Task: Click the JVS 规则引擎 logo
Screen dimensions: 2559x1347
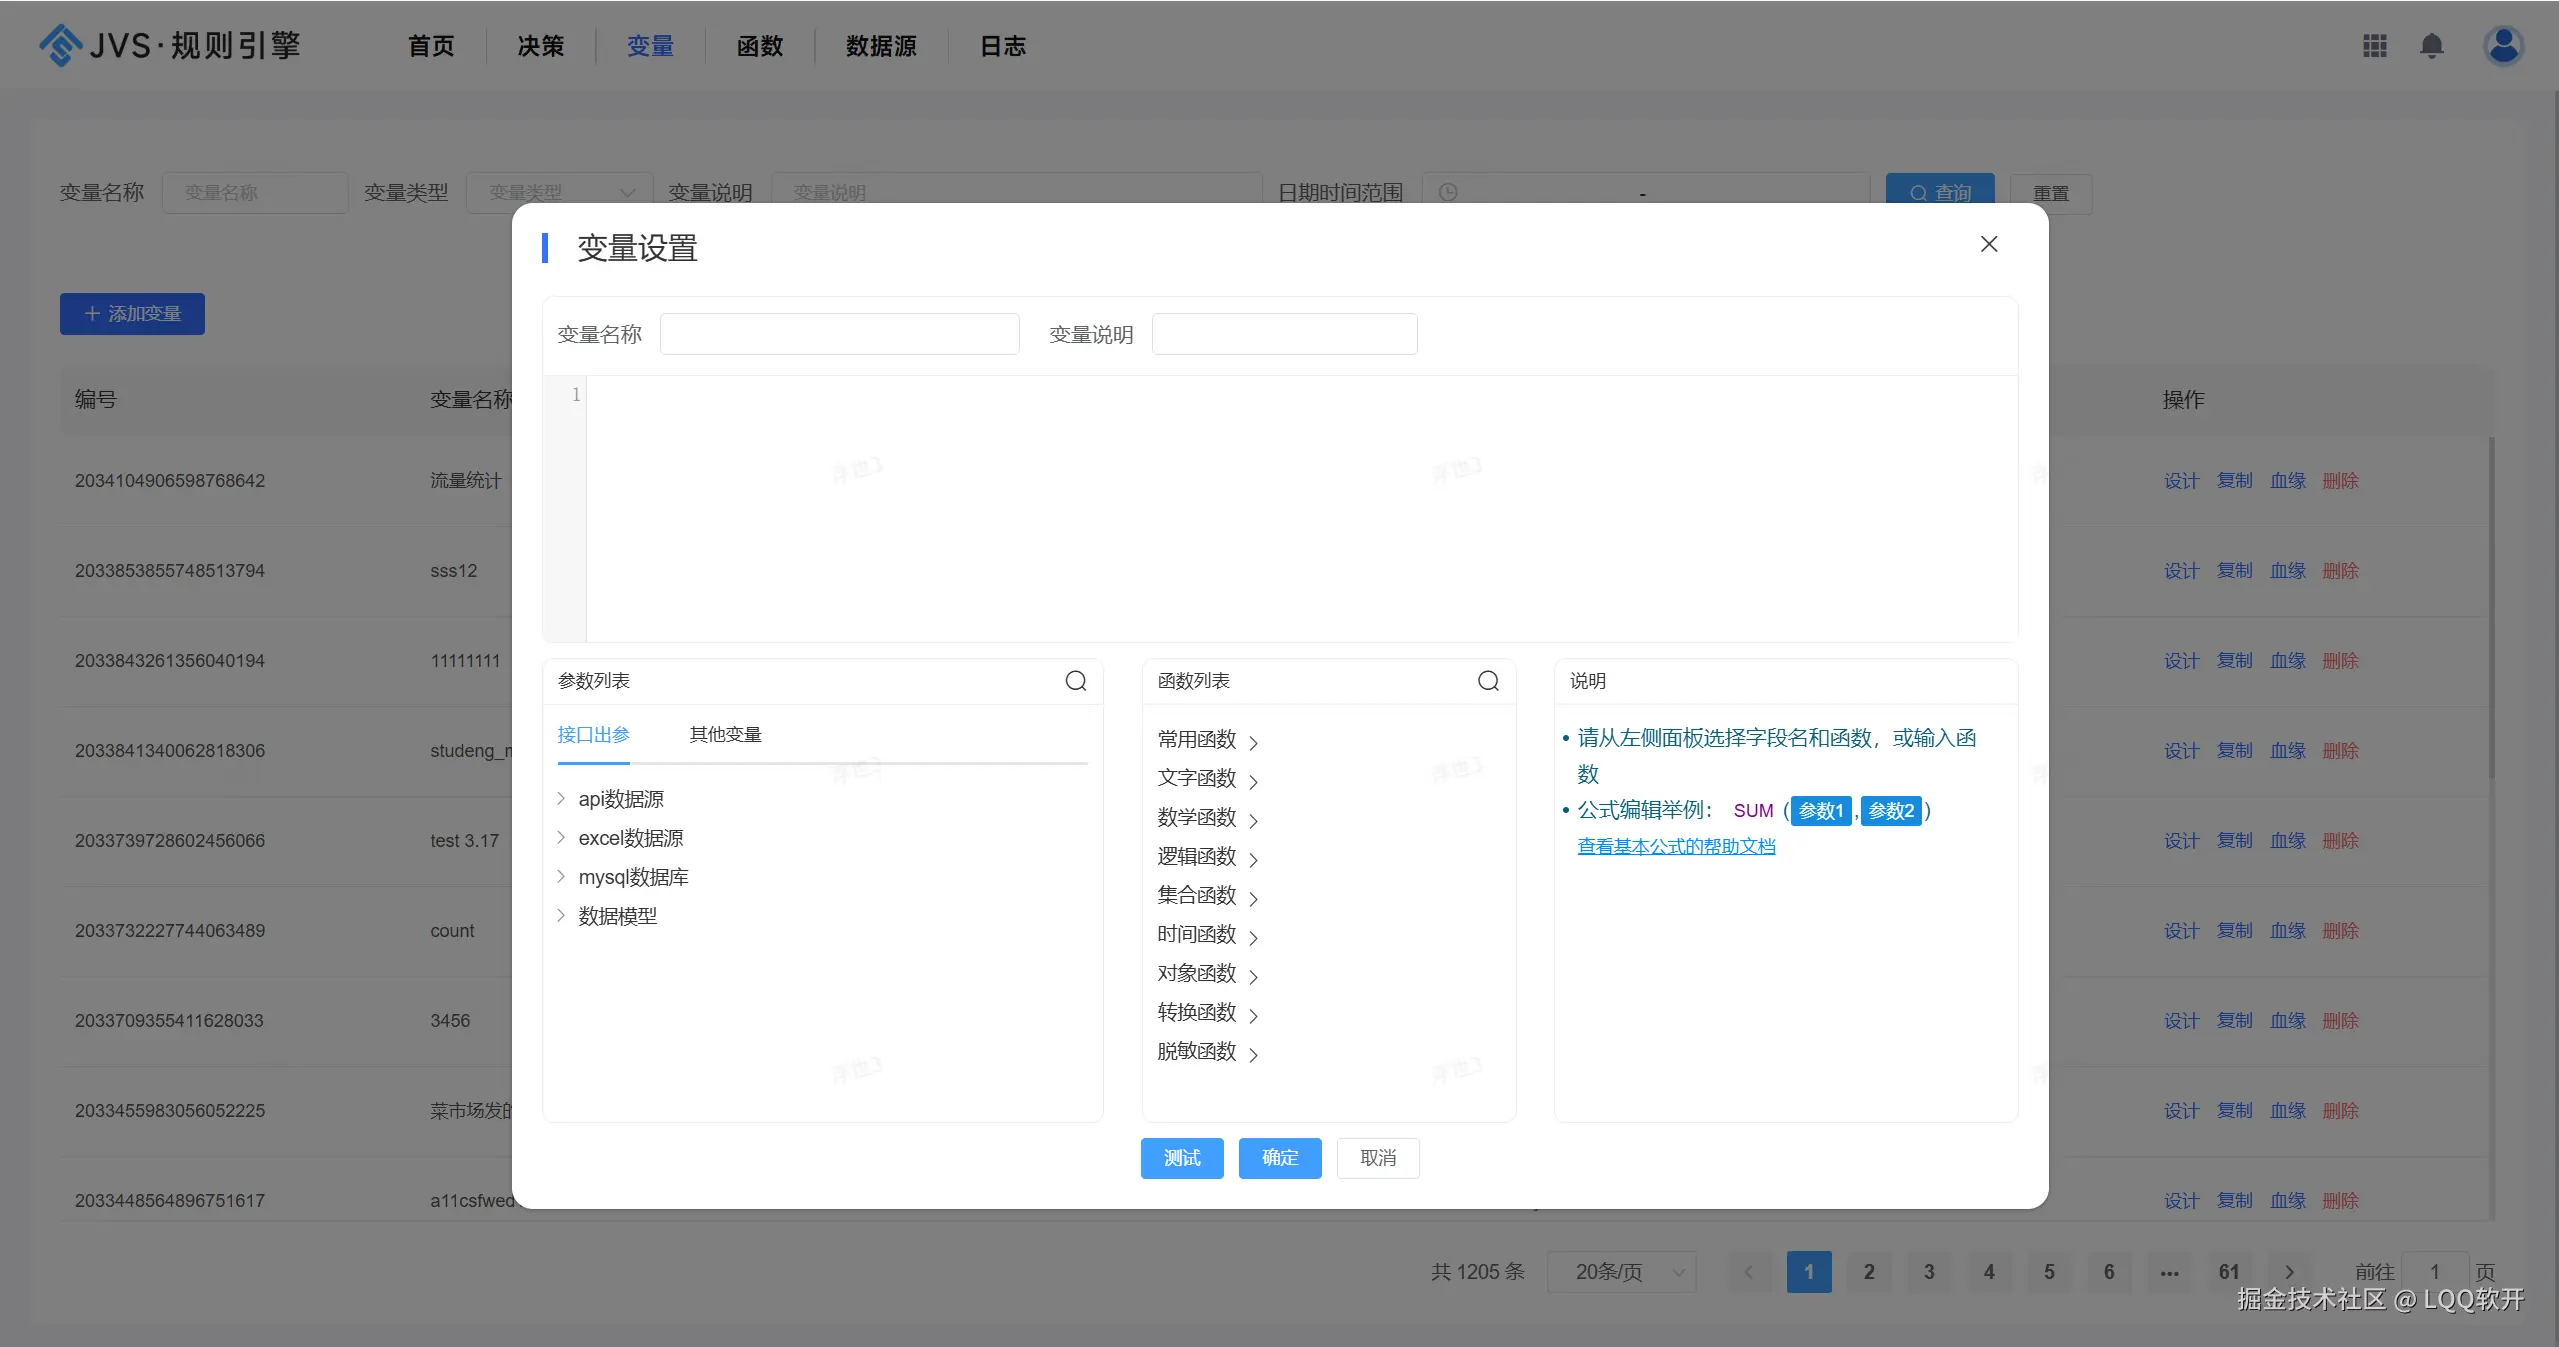Action: tap(170, 46)
